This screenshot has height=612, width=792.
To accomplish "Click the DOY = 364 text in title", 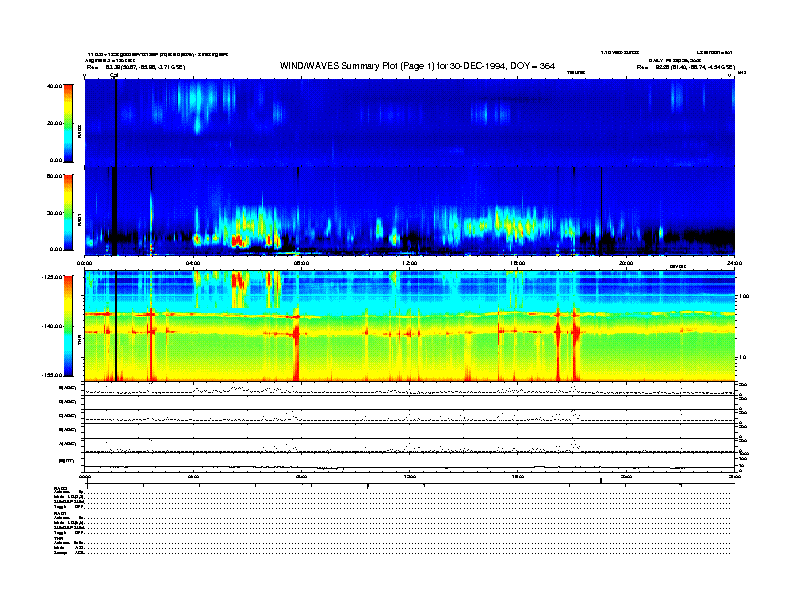I will [x=533, y=66].
